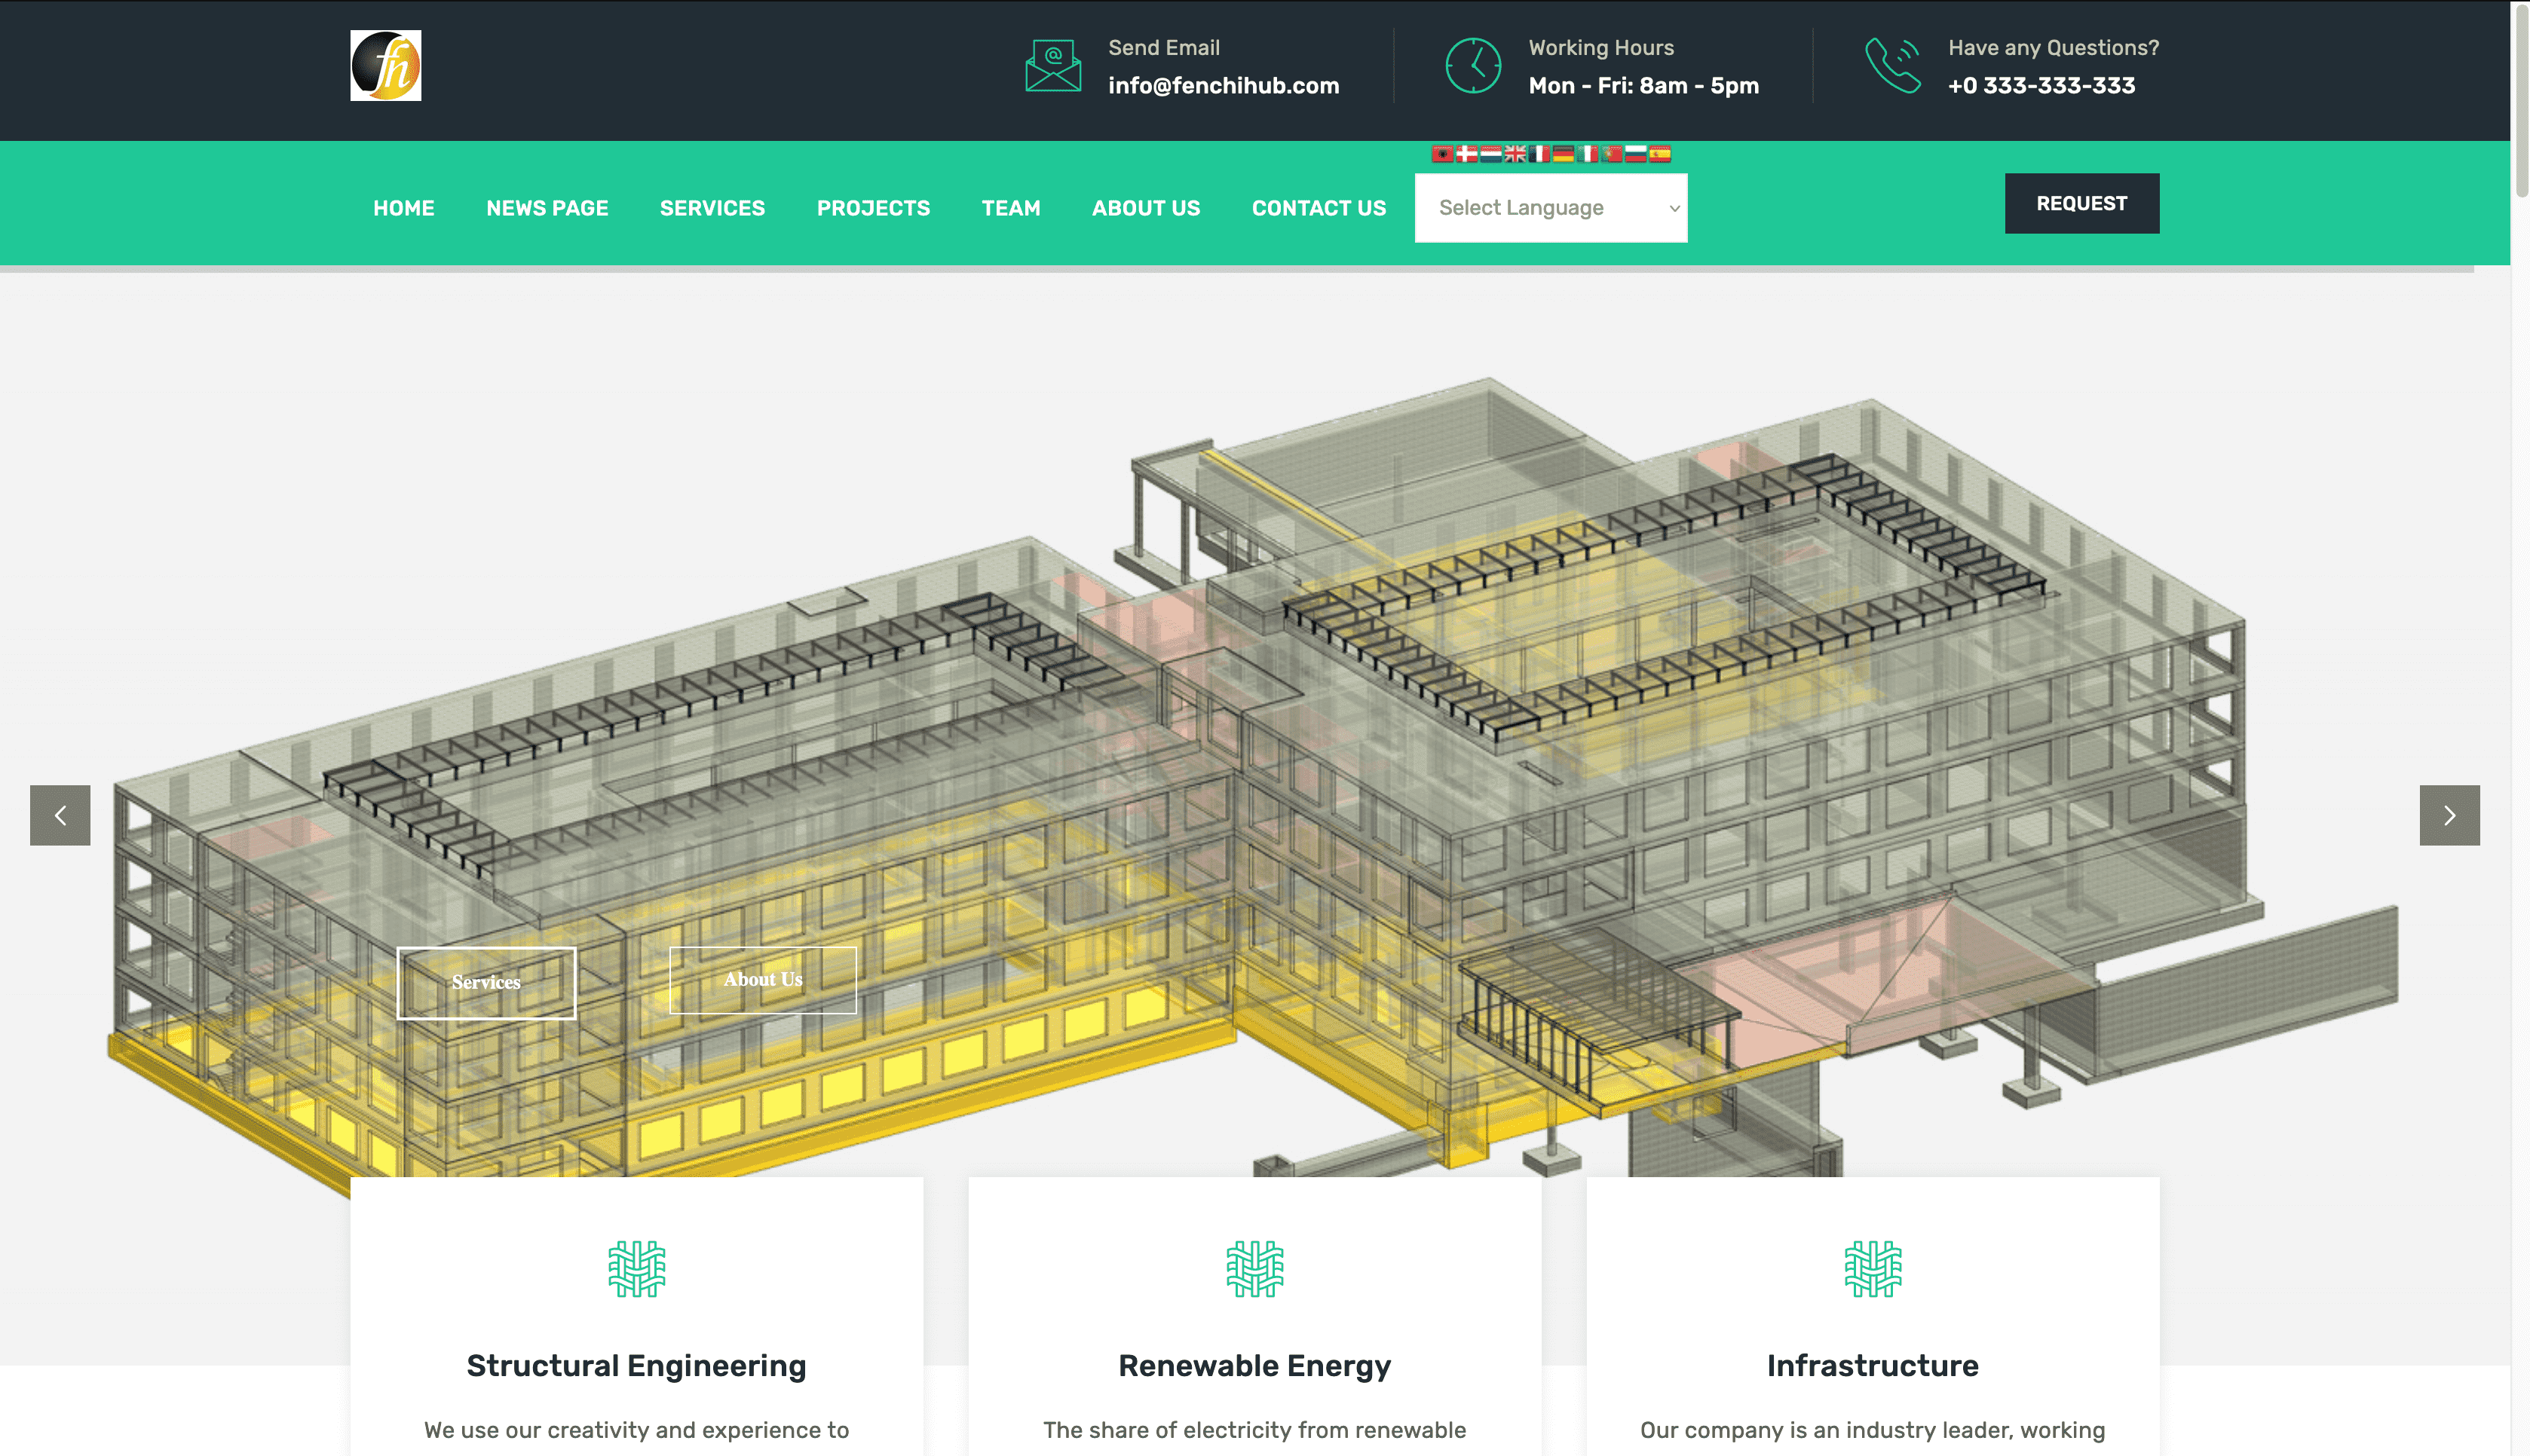Click the phone handset icon
The height and width of the screenshot is (1456, 2530).
[x=1892, y=66]
